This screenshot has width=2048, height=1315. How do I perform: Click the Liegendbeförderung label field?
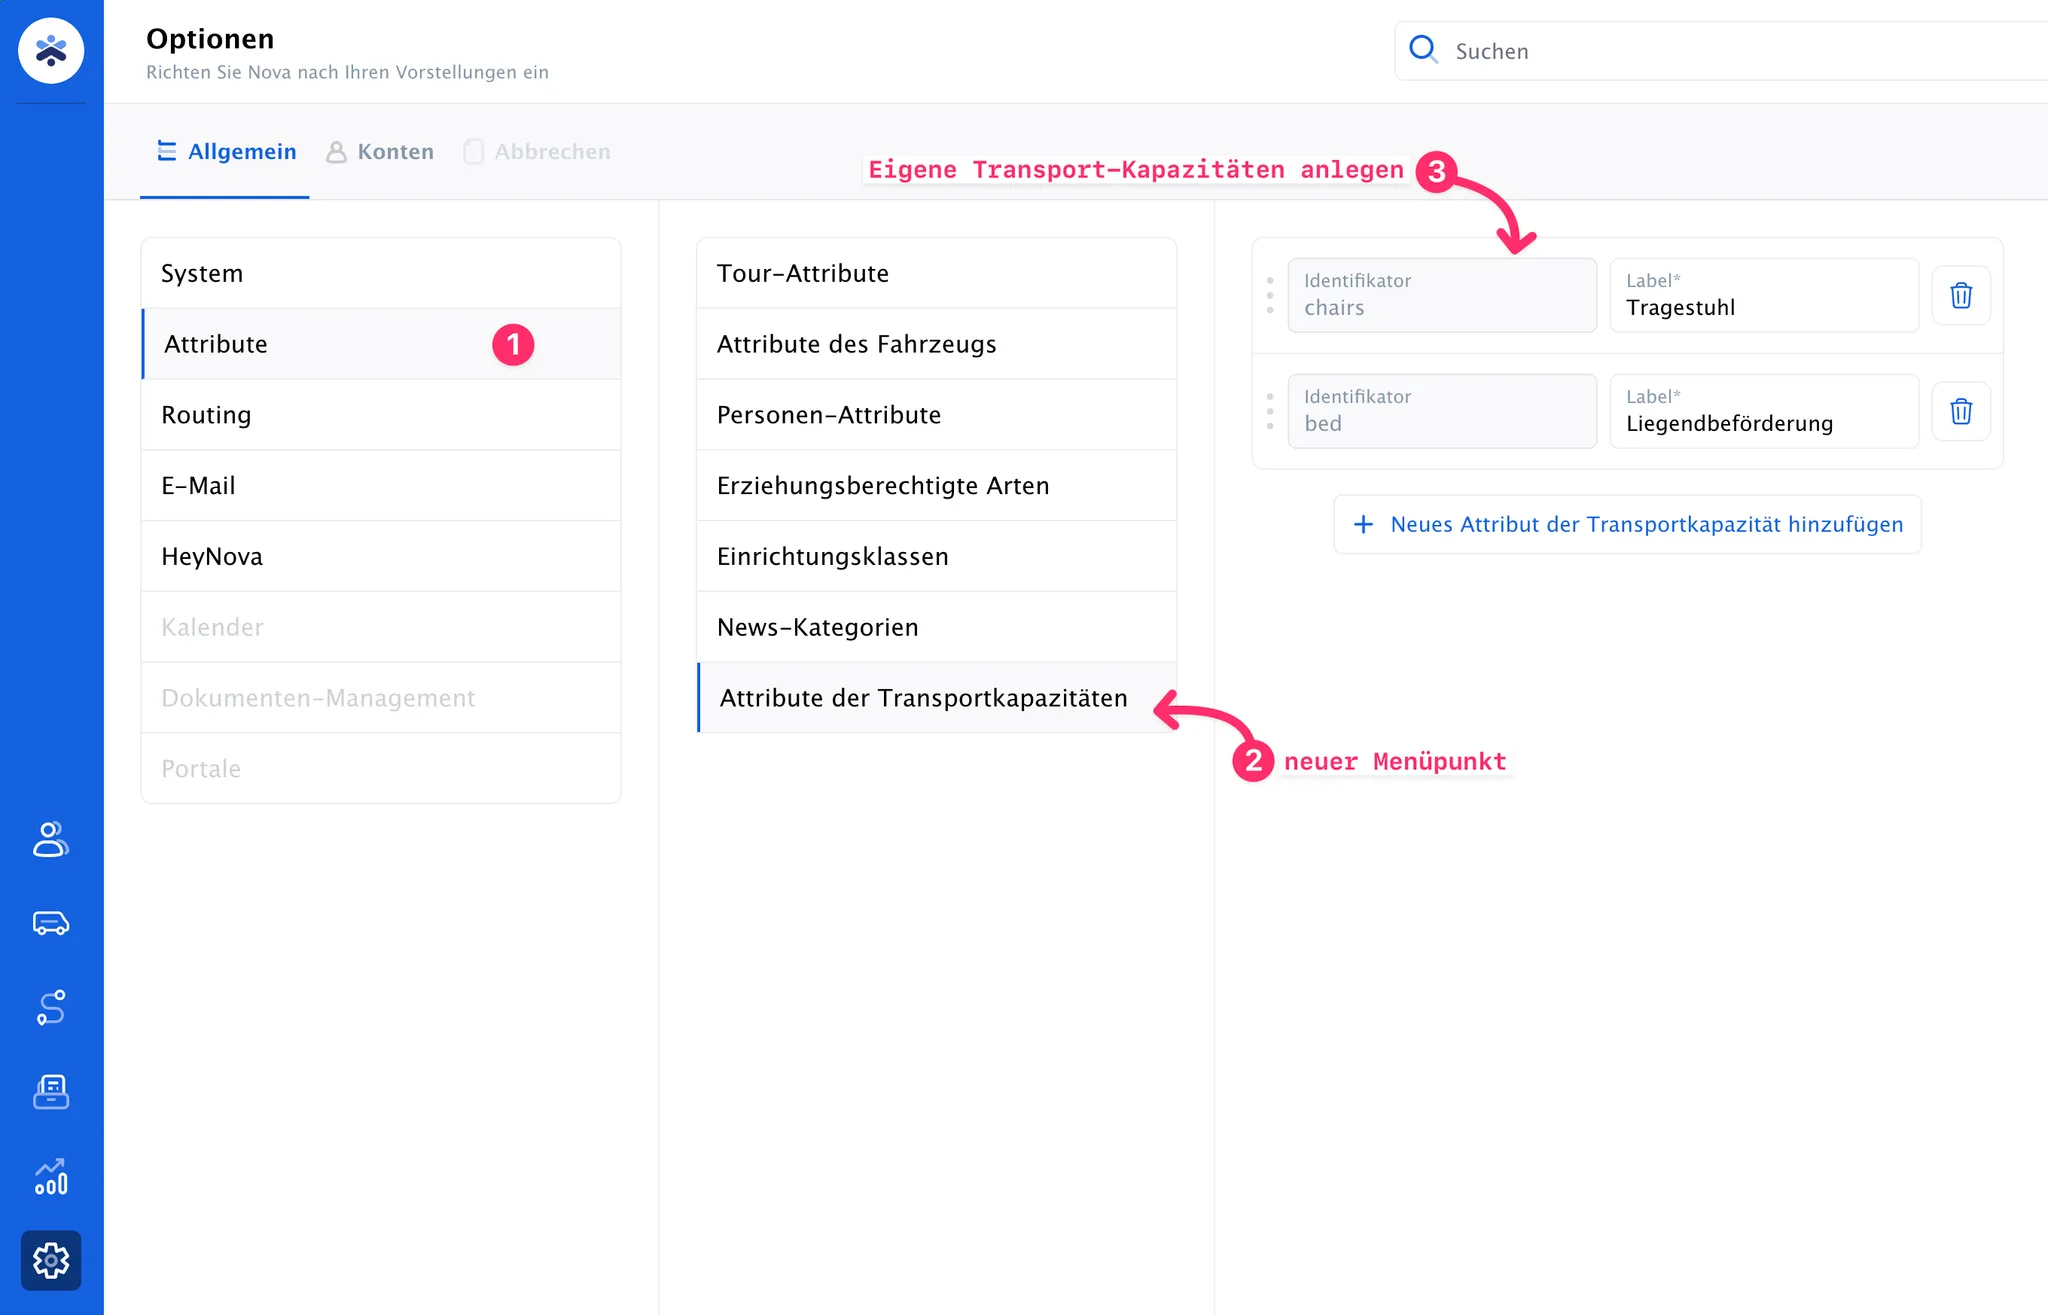pyautogui.click(x=1764, y=411)
